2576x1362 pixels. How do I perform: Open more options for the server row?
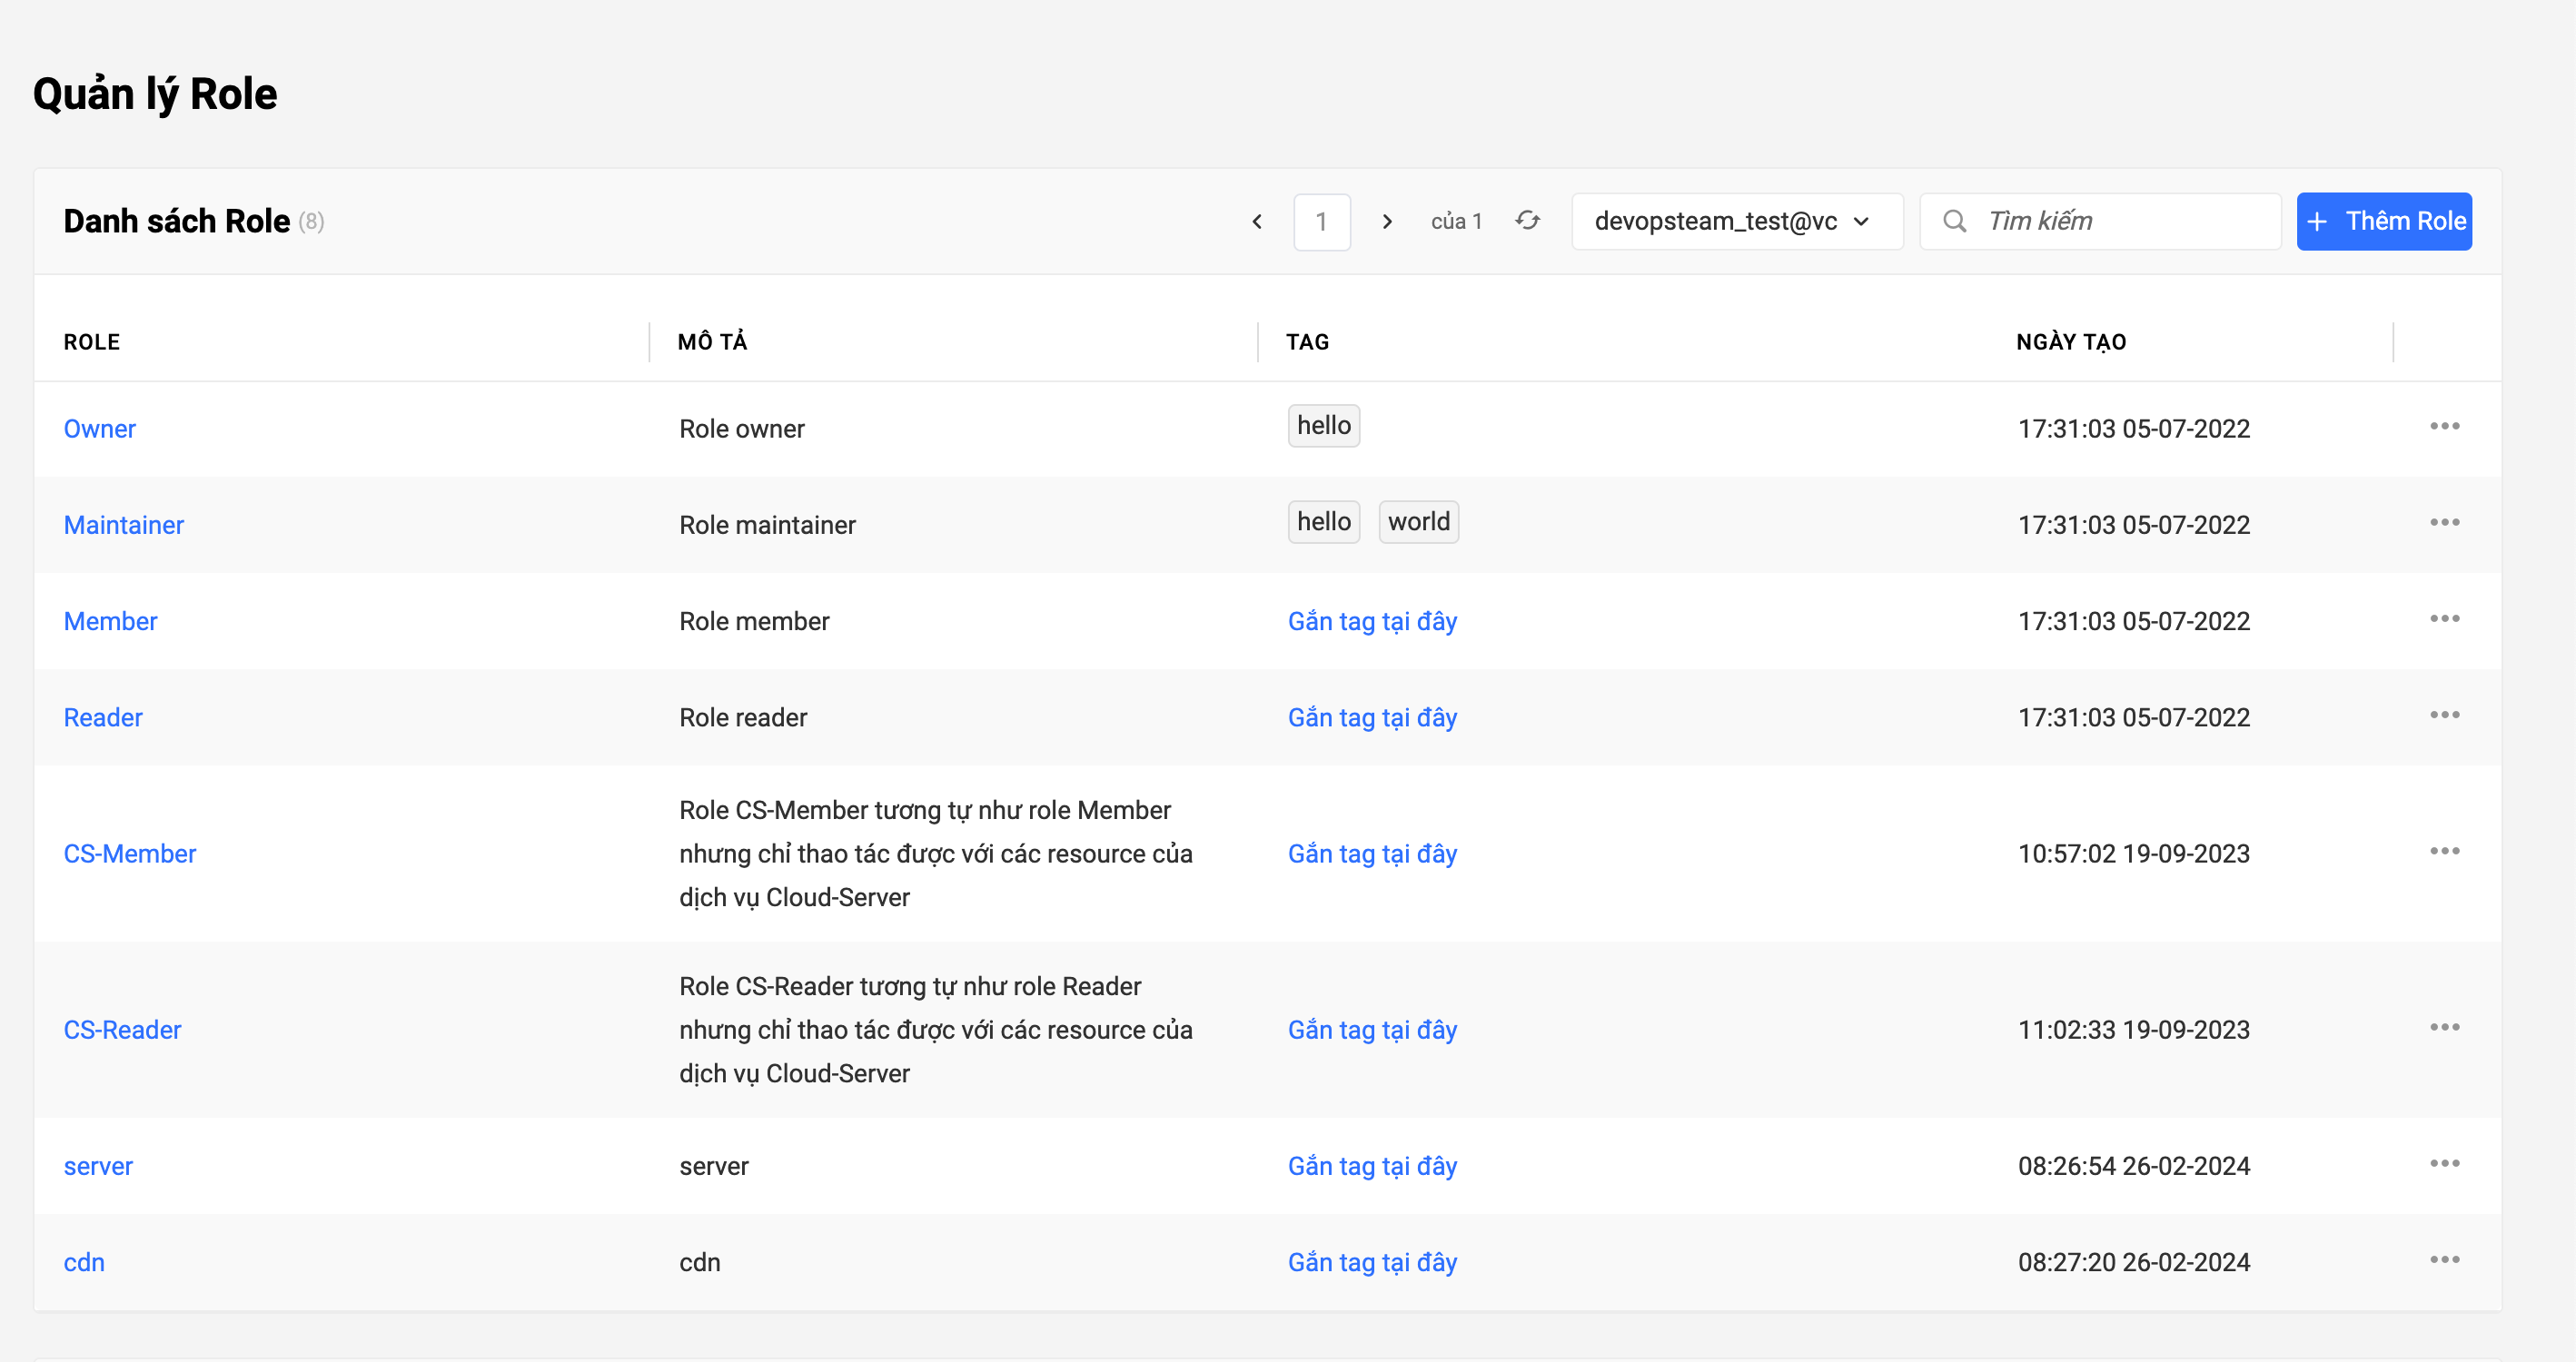coord(2444,1164)
